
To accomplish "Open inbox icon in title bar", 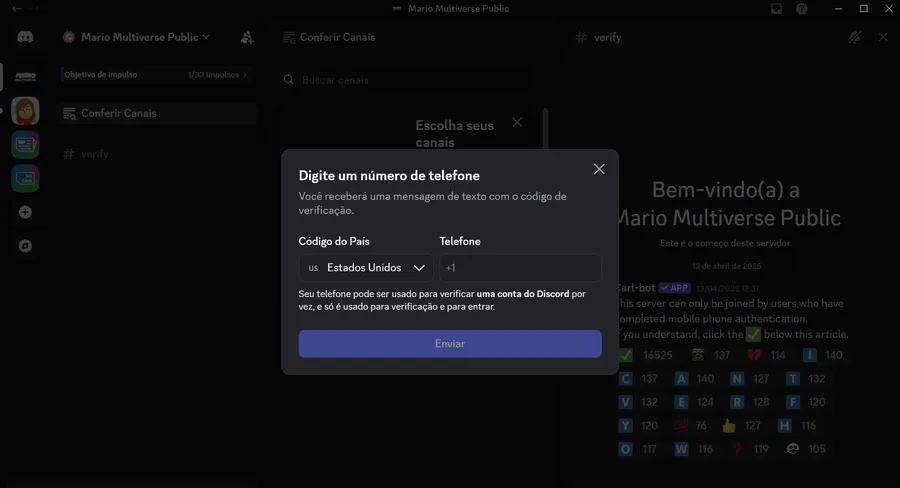I will click(776, 9).
